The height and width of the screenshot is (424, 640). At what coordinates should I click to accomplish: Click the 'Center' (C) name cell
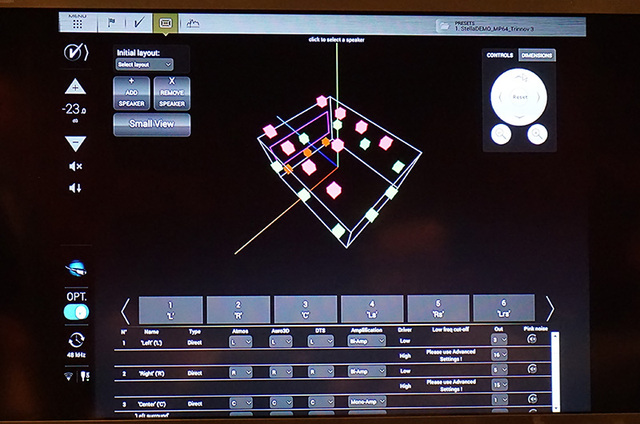[x=151, y=404]
